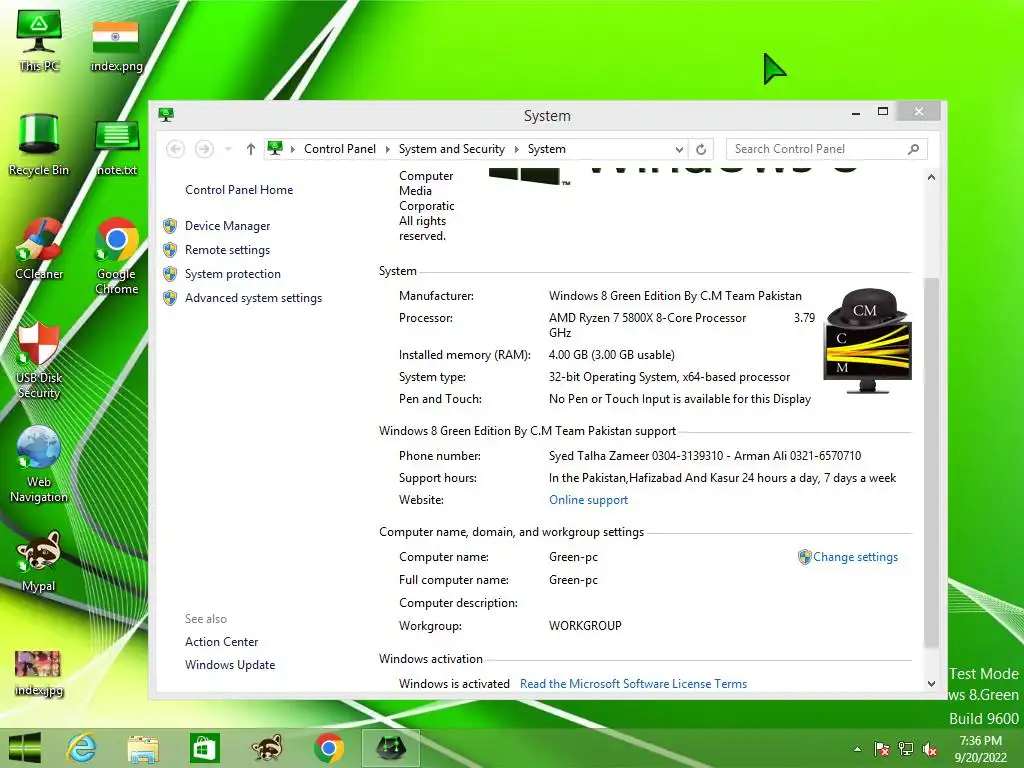Click the CM team logo image
The height and width of the screenshot is (768, 1024).
(x=868, y=340)
